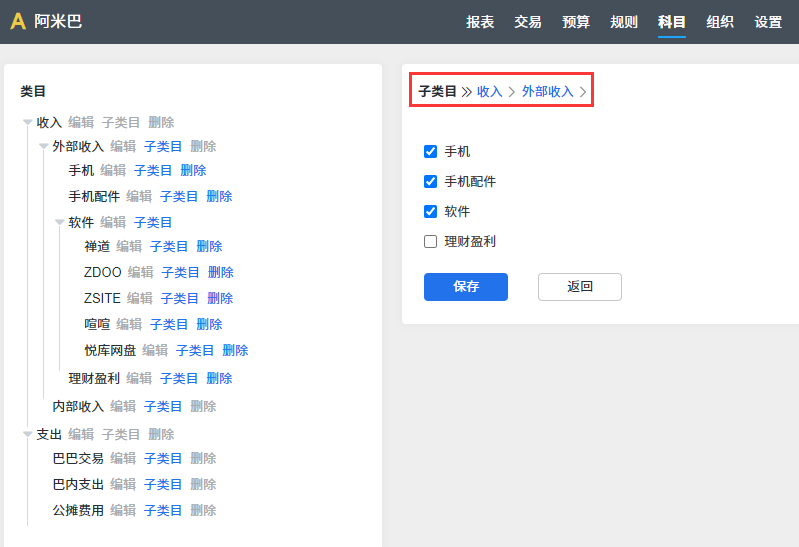Open the 预算 menu
This screenshot has height=547, width=799.
(576, 22)
